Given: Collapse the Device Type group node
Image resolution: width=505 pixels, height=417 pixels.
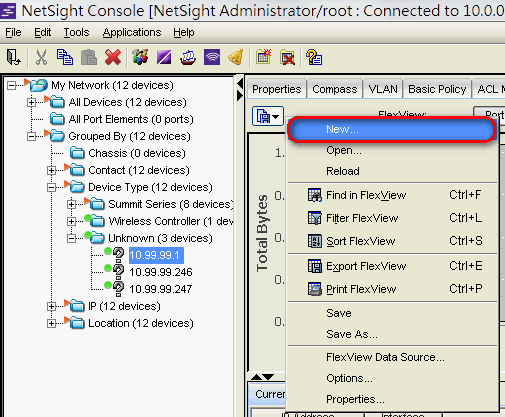Looking at the screenshot, I should tap(51, 187).
